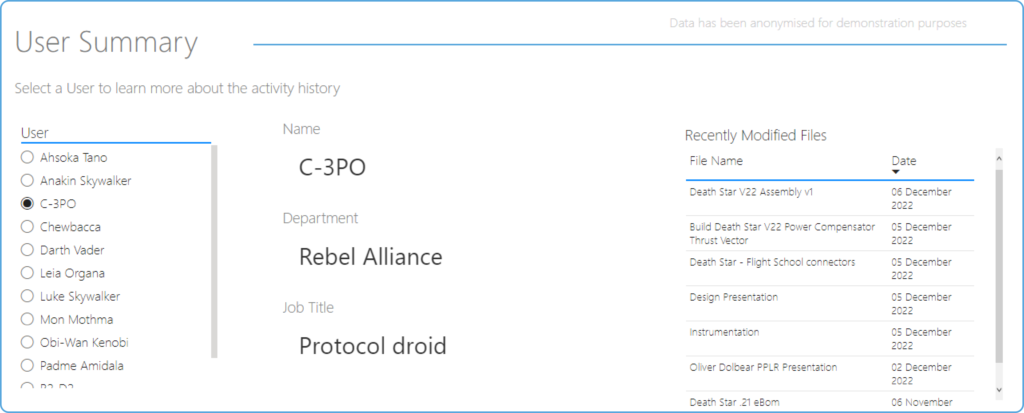This screenshot has width=1024, height=413.
Task: Click the Recently Modified Files scrollbar thumb
Action: (999, 265)
